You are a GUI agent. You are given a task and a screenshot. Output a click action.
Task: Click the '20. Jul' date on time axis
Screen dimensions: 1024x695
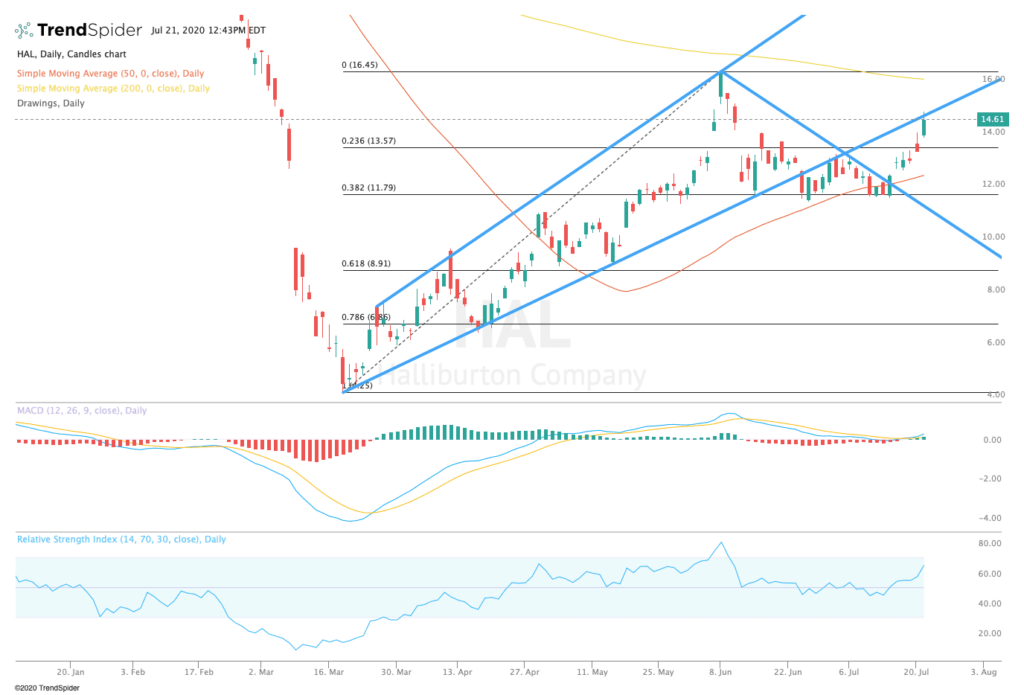tap(917, 671)
